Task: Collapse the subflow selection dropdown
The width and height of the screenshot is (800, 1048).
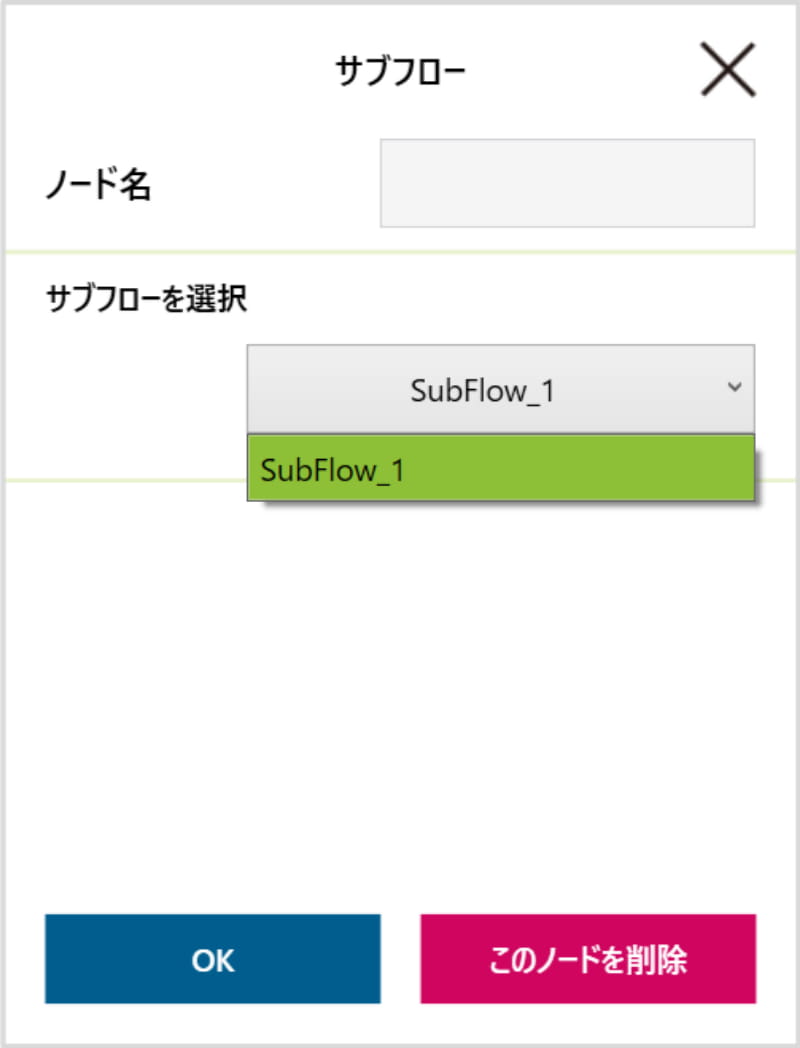Action: pyautogui.click(x=500, y=389)
